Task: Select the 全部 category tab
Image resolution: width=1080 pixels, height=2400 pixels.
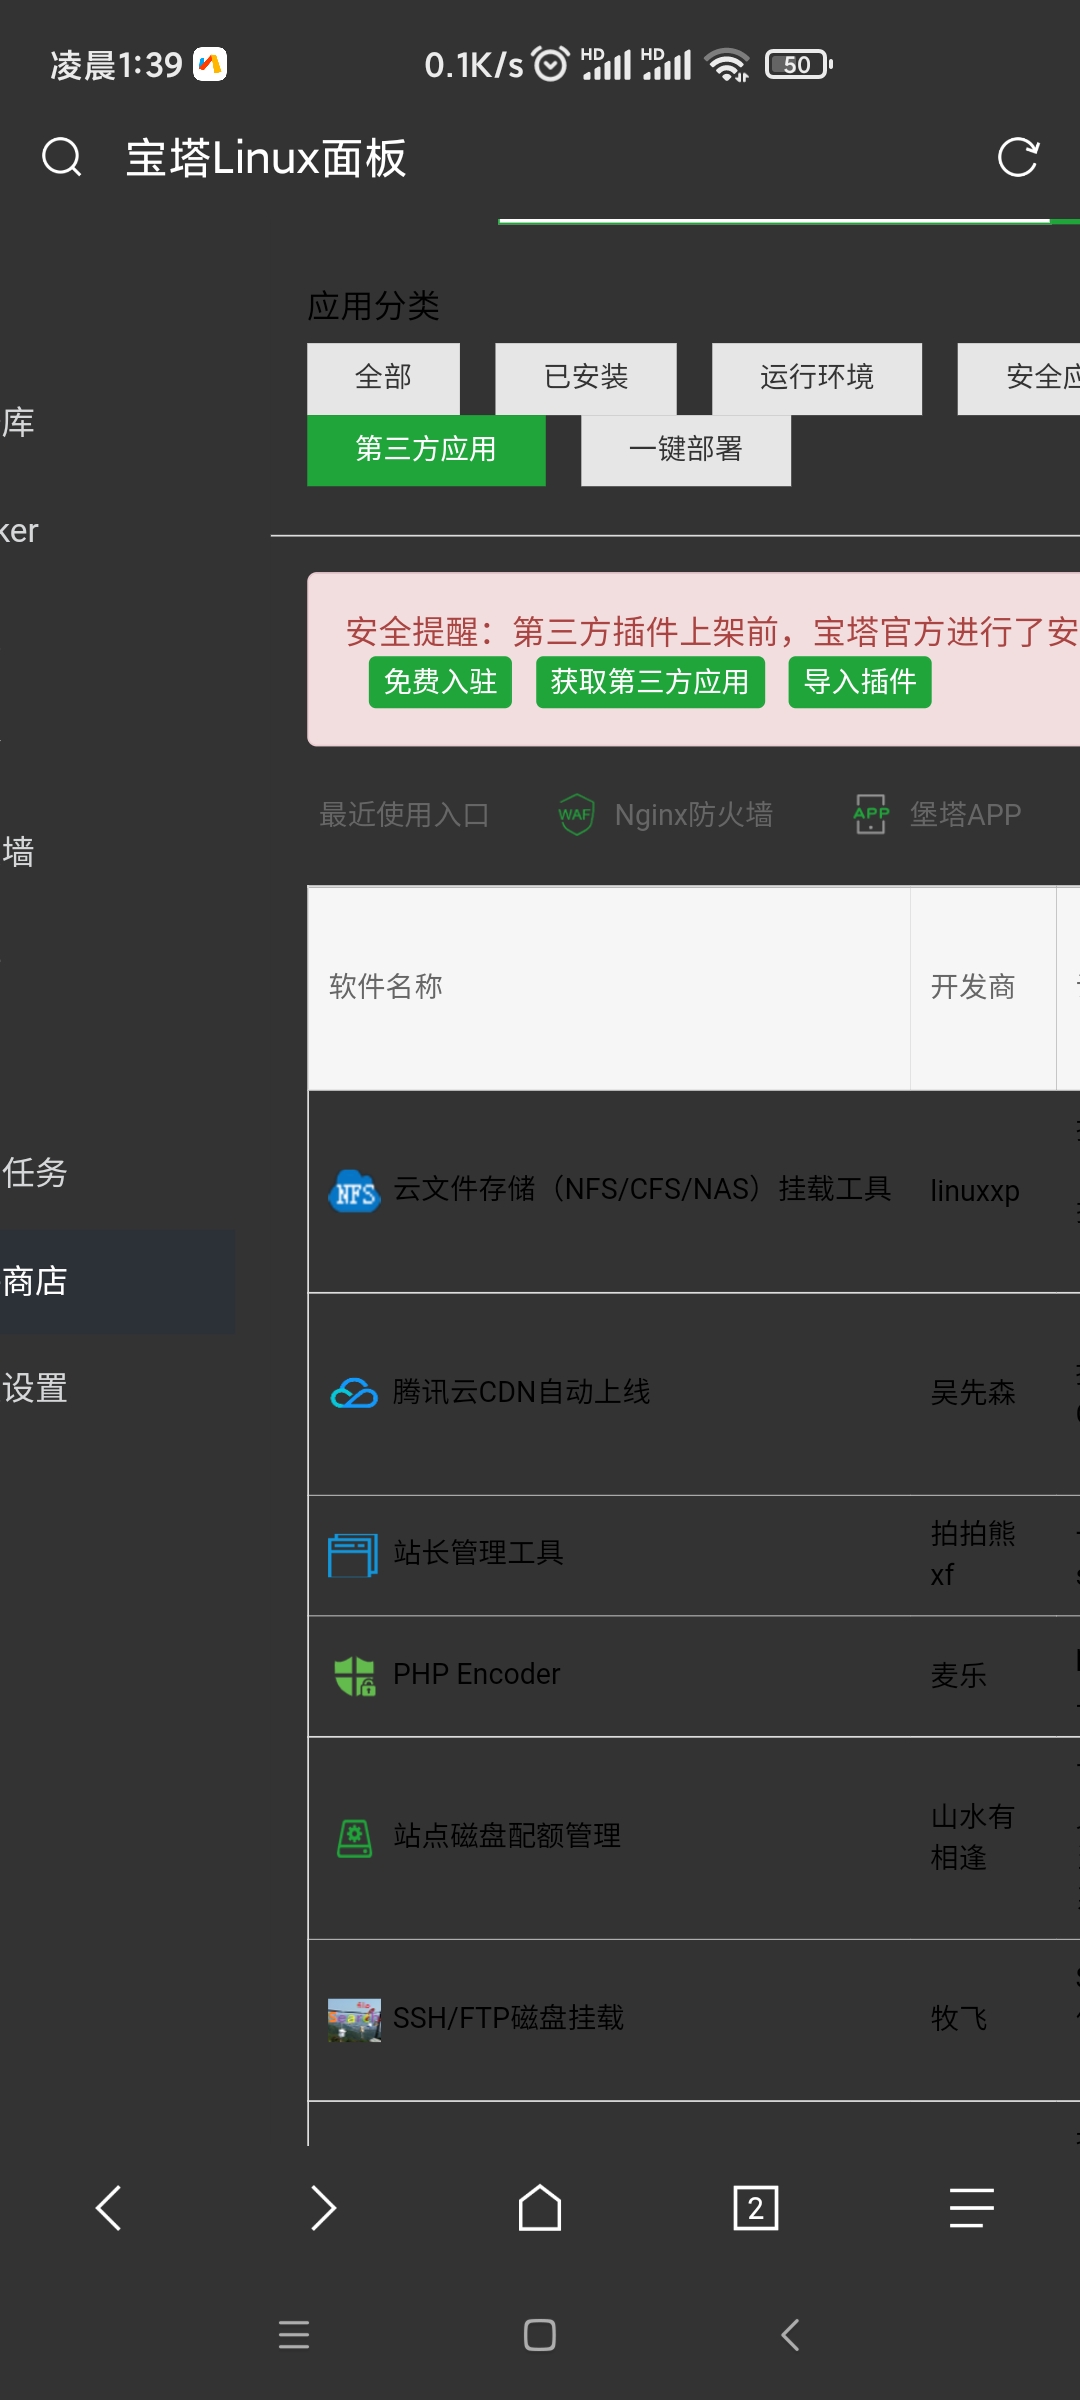Action: (383, 378)
